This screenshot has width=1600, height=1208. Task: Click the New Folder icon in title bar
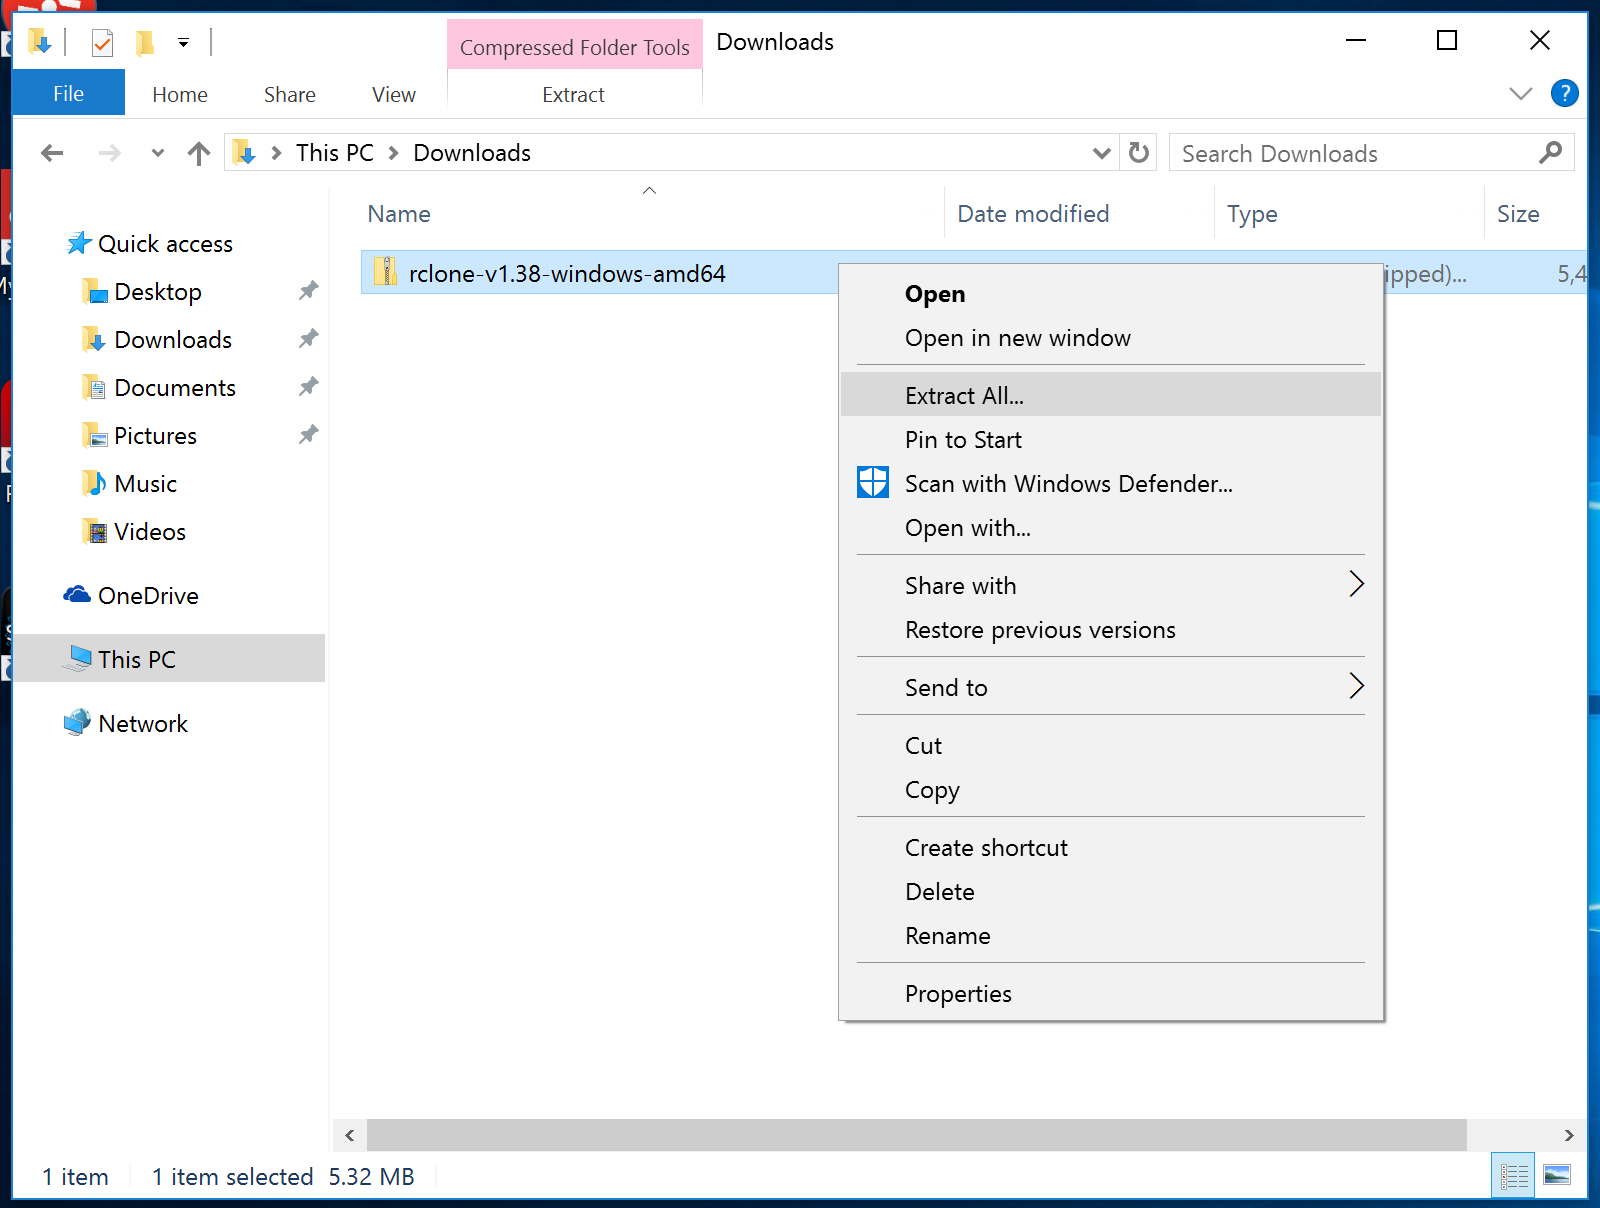point(146,43)
